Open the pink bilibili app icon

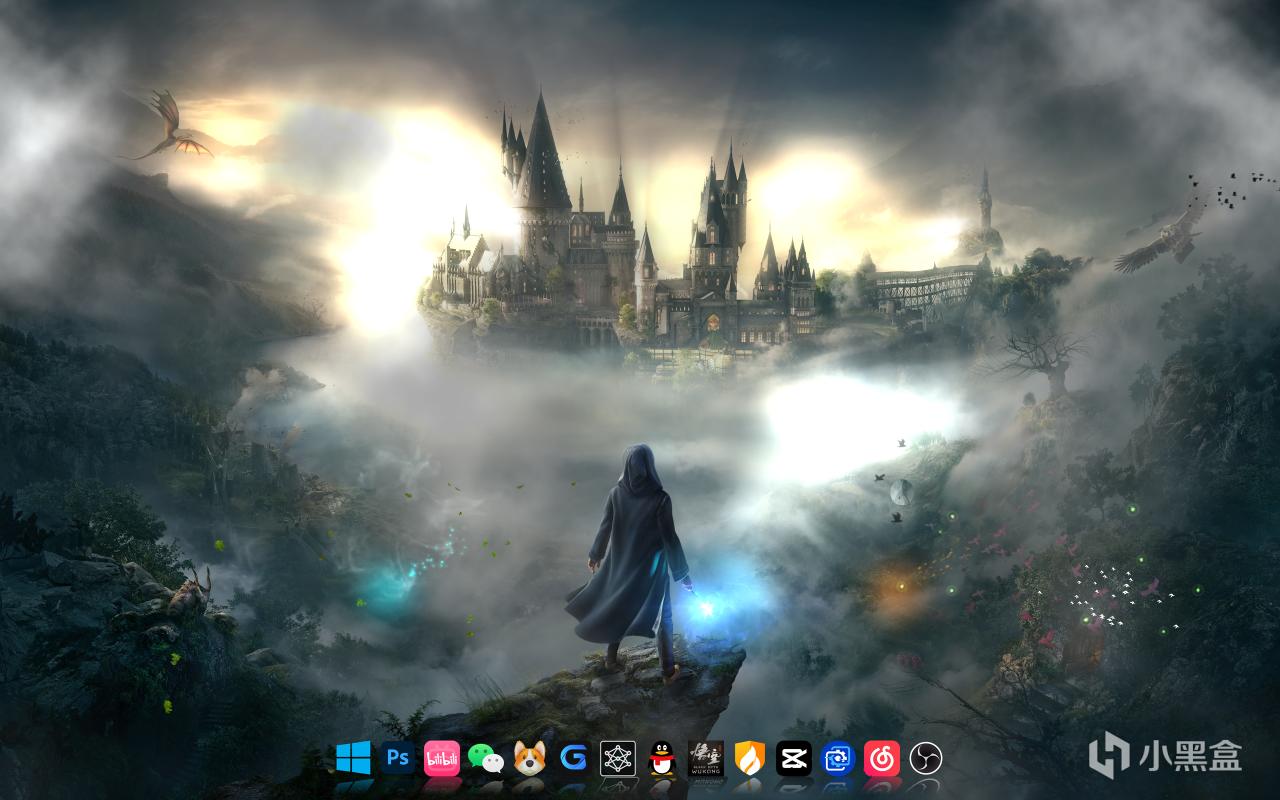pos(441,758)
